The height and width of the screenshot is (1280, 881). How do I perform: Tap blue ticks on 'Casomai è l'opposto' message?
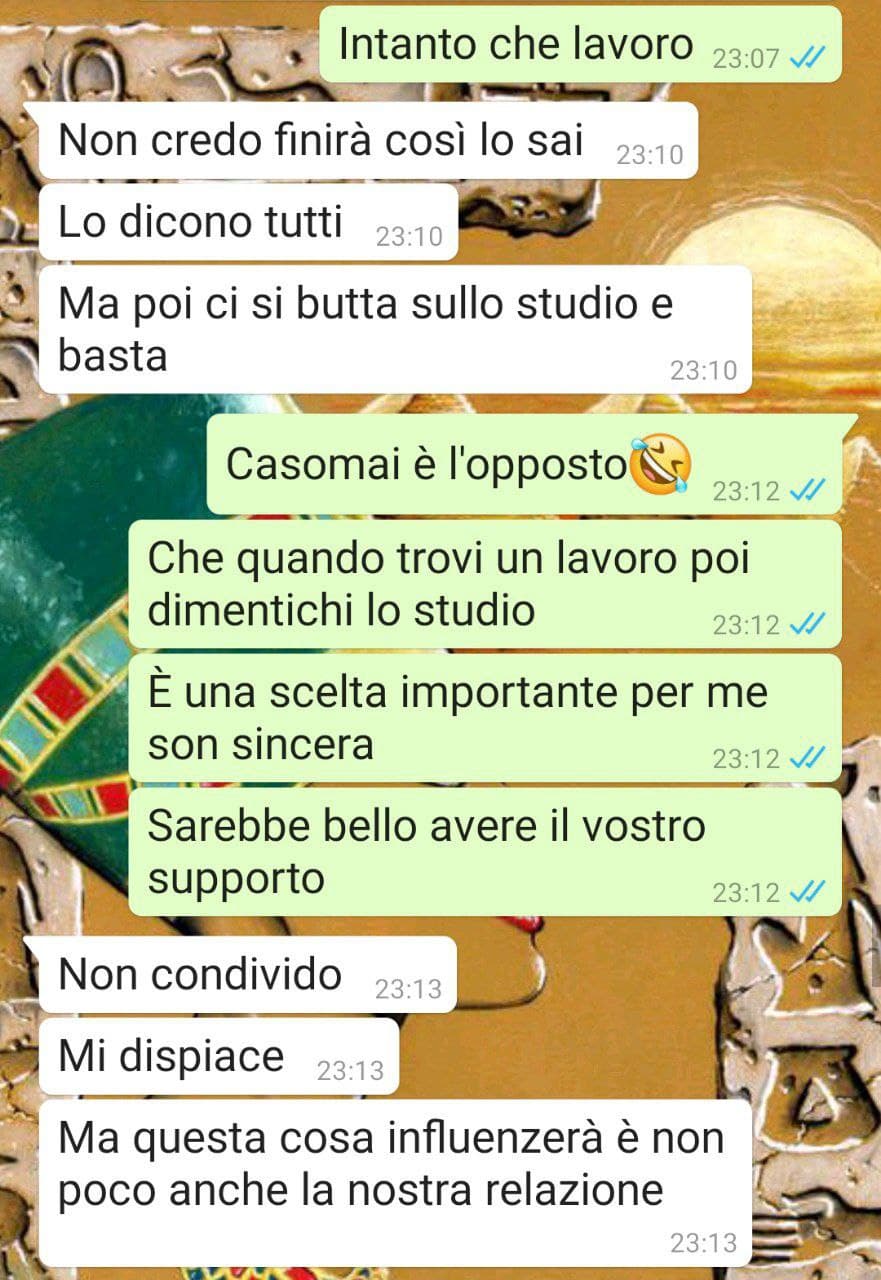coord(807,491)
